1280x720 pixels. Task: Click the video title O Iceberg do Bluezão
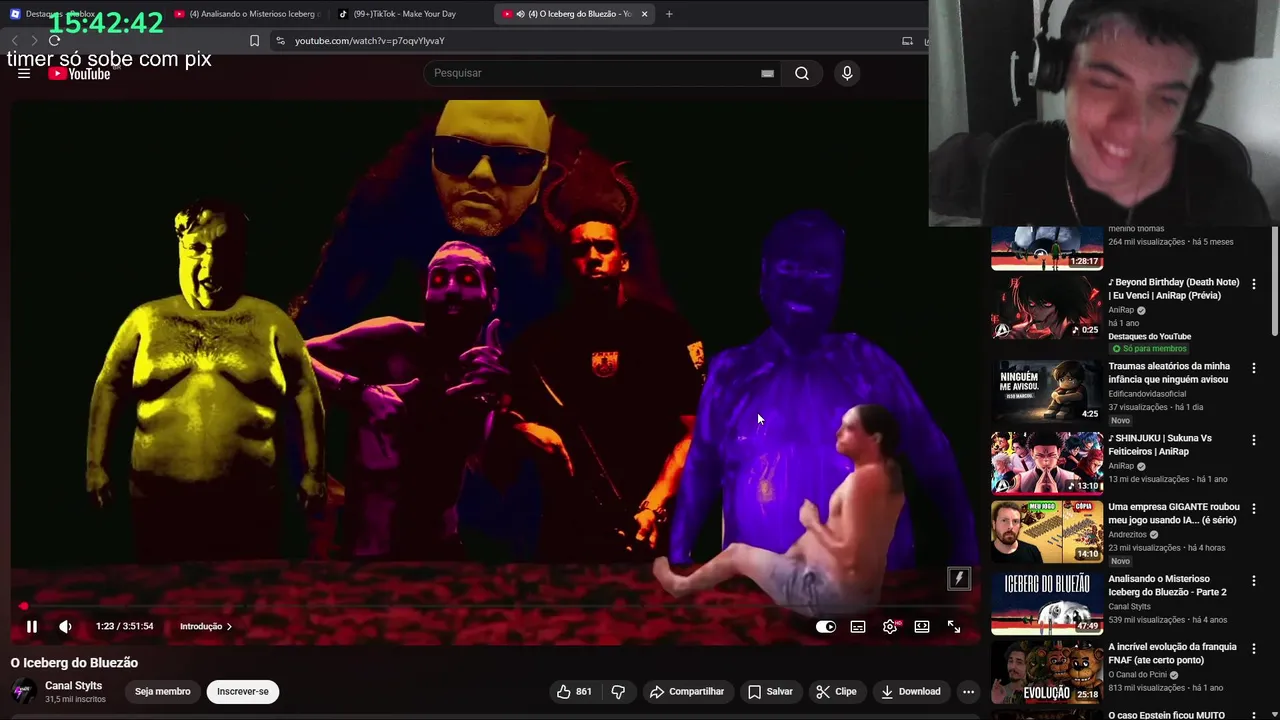point(74,663)
